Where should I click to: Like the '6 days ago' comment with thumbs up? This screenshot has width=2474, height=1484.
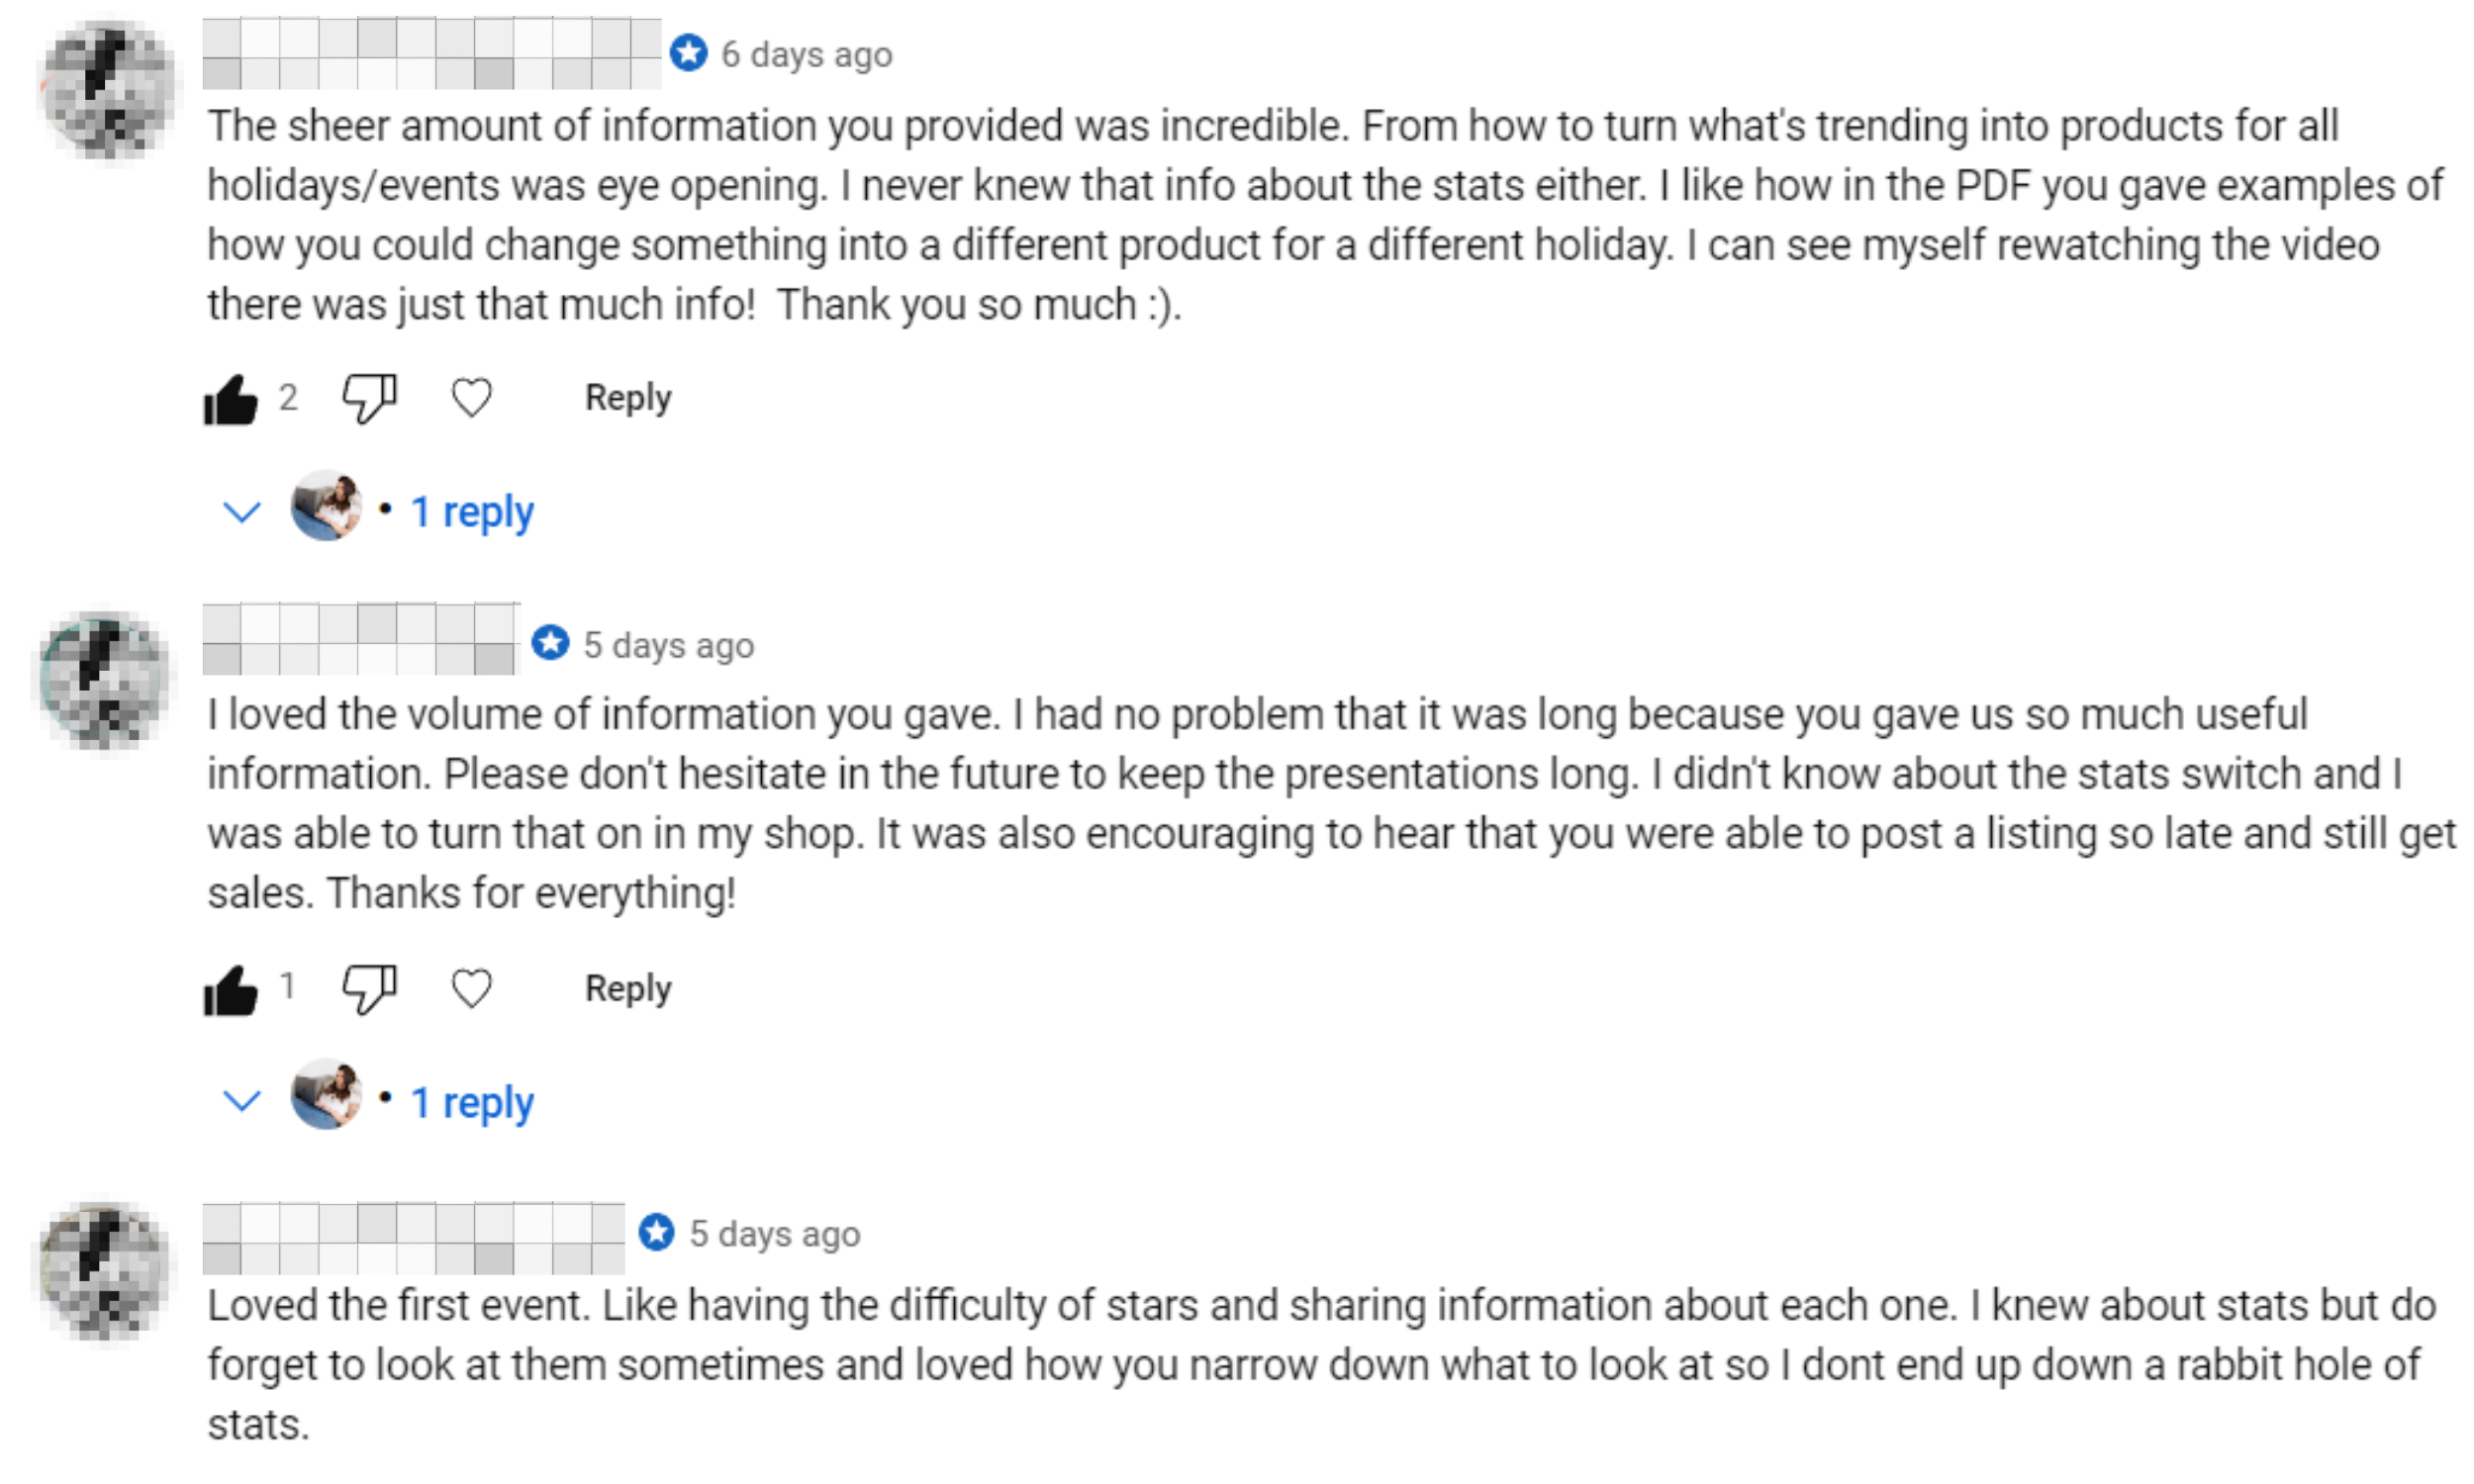(230, 399)
